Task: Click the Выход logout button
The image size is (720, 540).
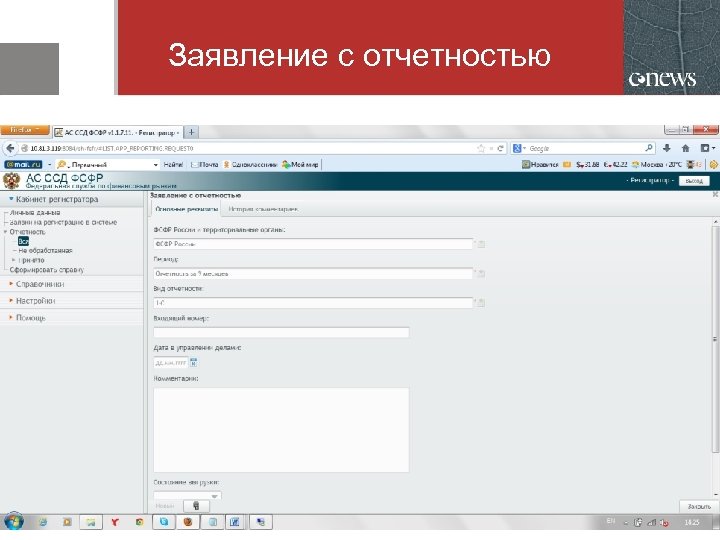Action: [x=694, y=181]
